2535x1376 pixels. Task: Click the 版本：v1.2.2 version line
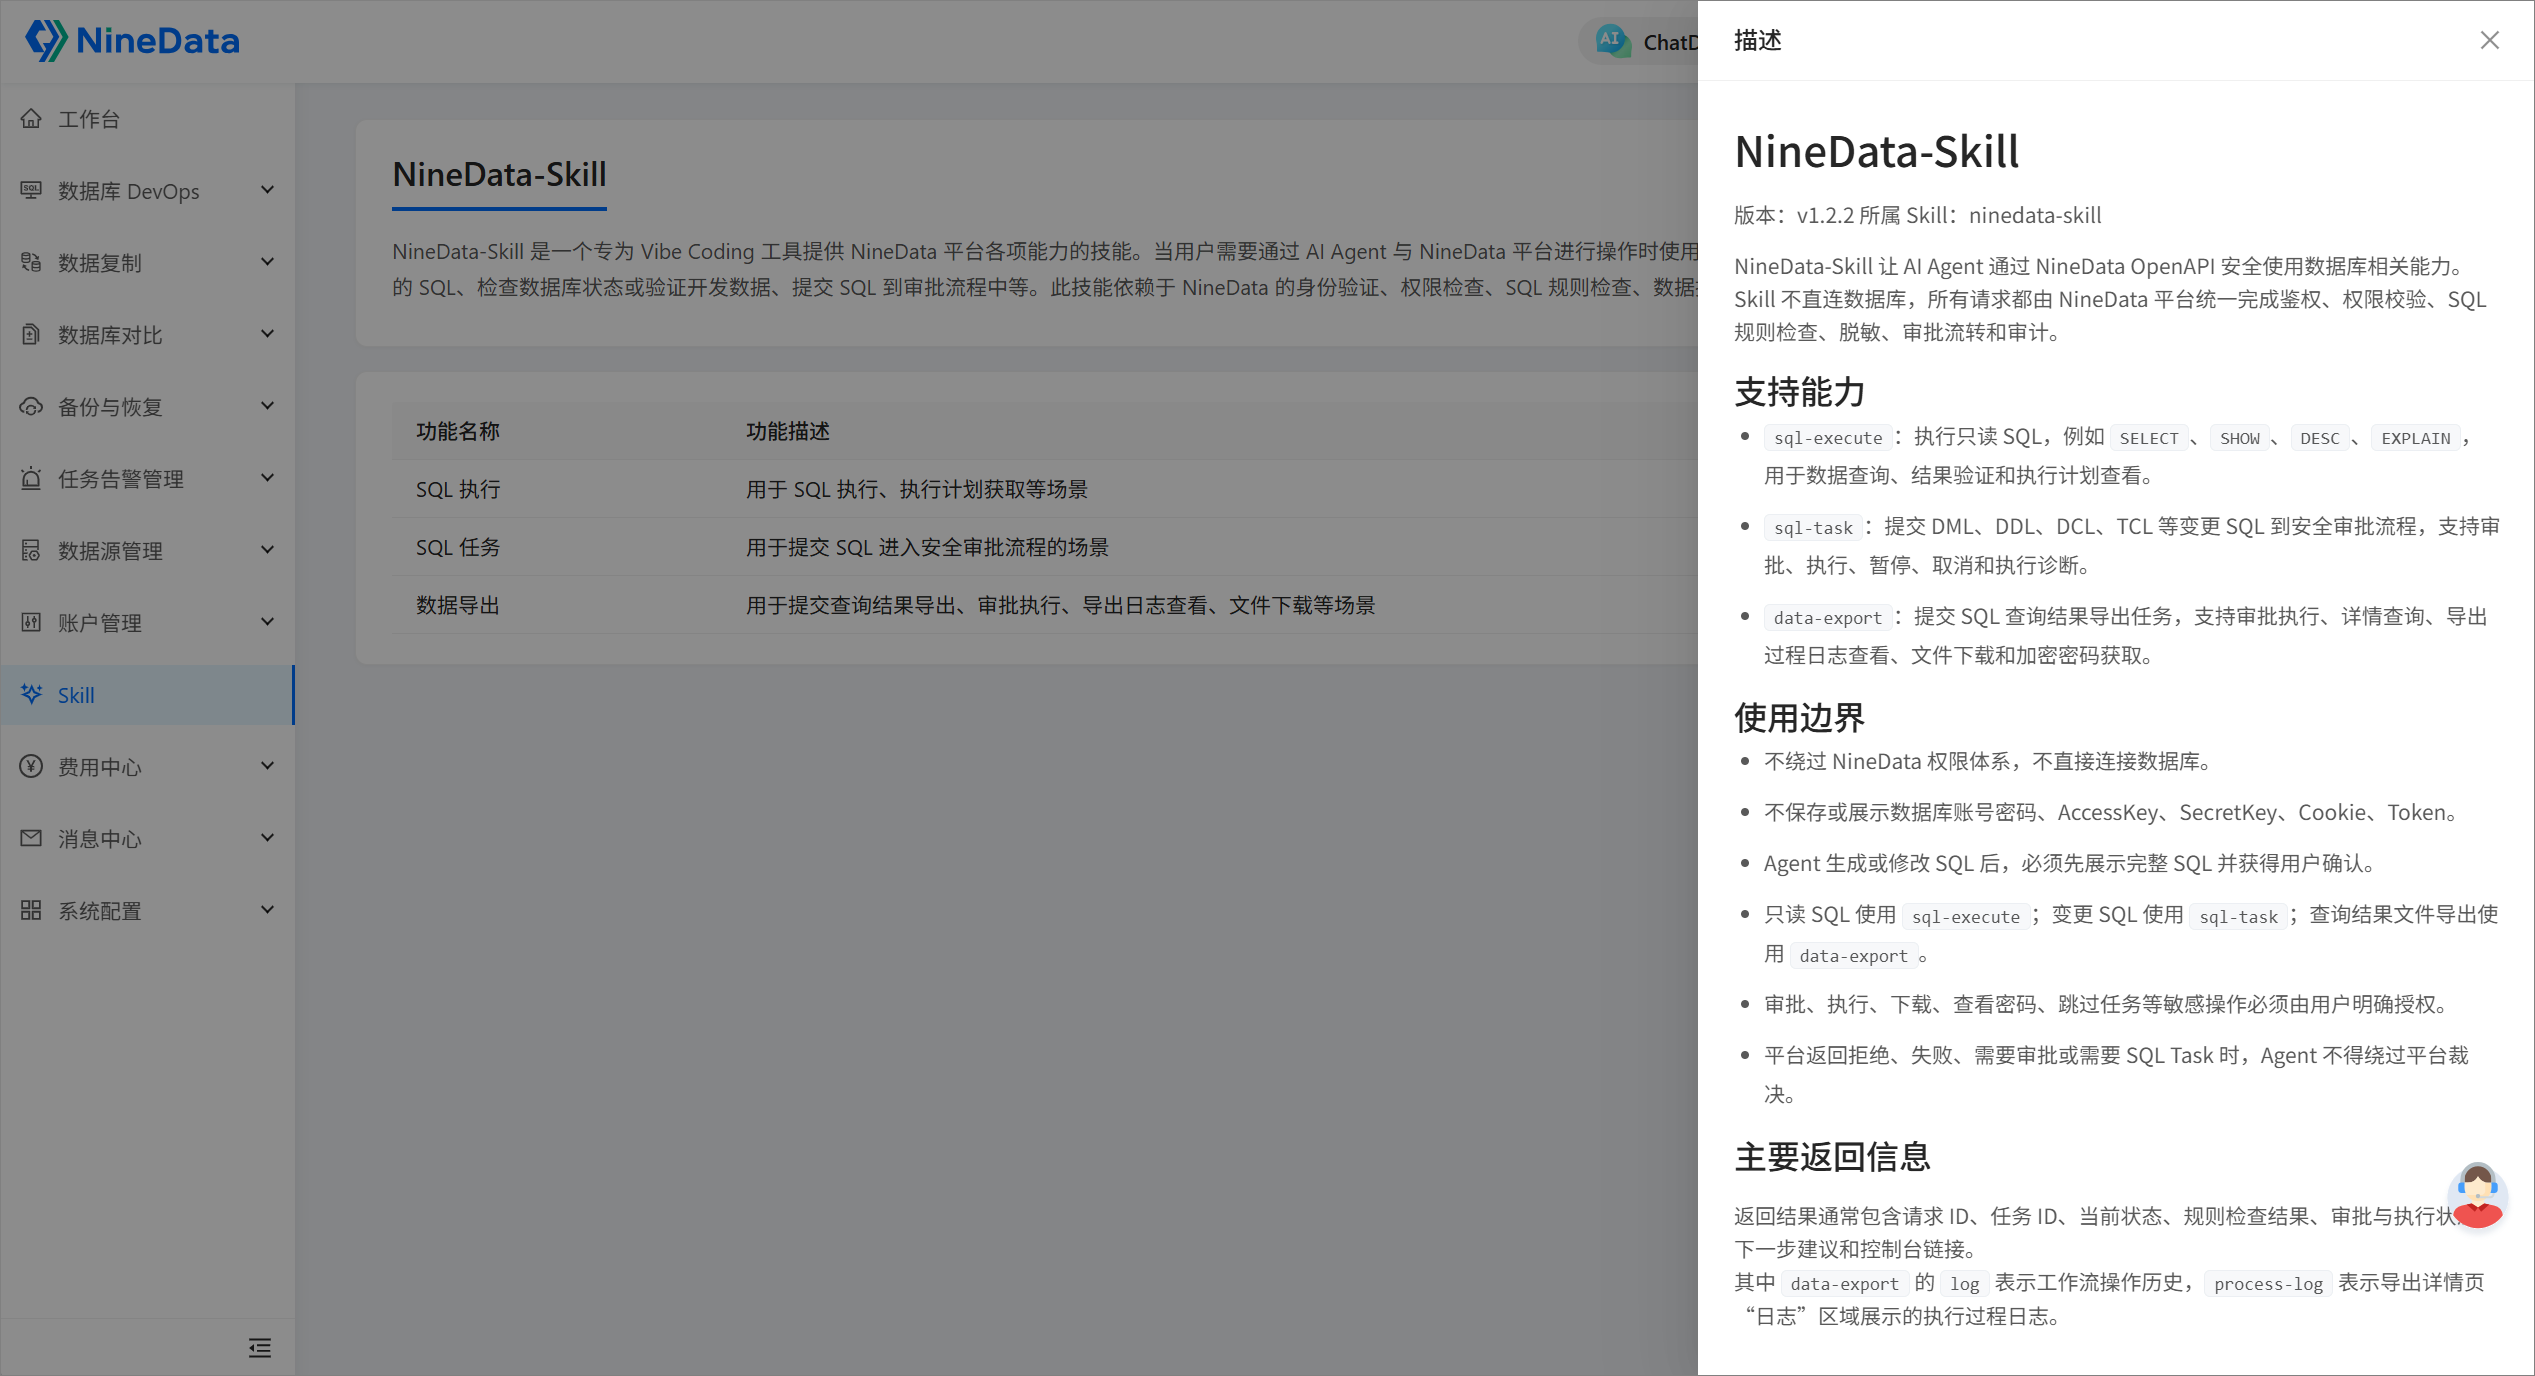click(x=1917, y=215)
